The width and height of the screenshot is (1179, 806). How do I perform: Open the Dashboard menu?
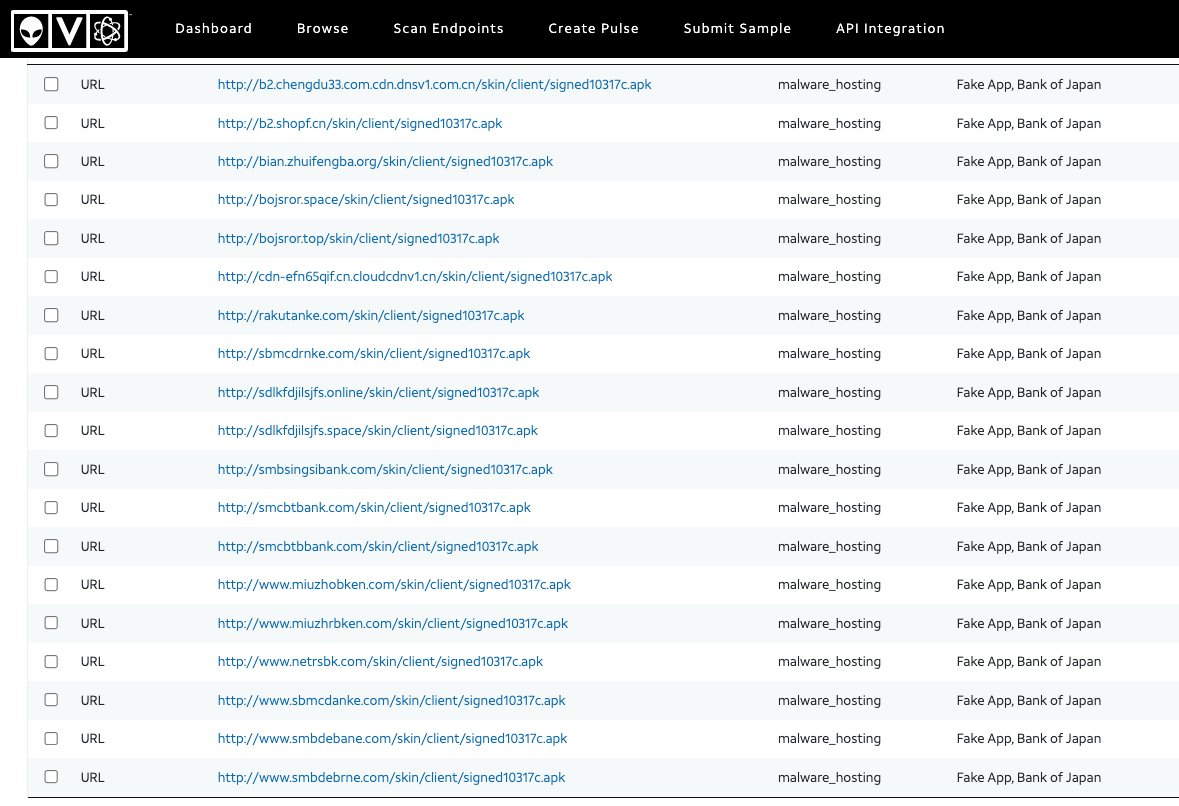click(214, 29)
